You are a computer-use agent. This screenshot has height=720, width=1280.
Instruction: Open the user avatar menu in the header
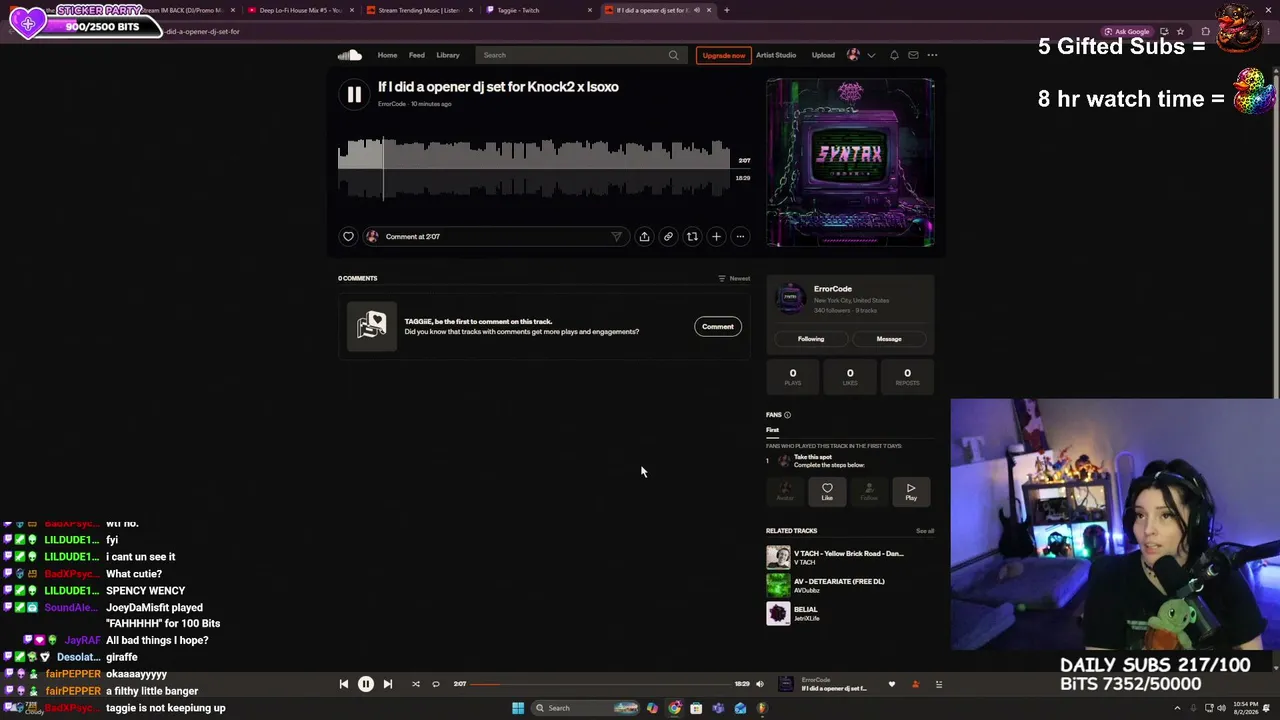point(853,55)
